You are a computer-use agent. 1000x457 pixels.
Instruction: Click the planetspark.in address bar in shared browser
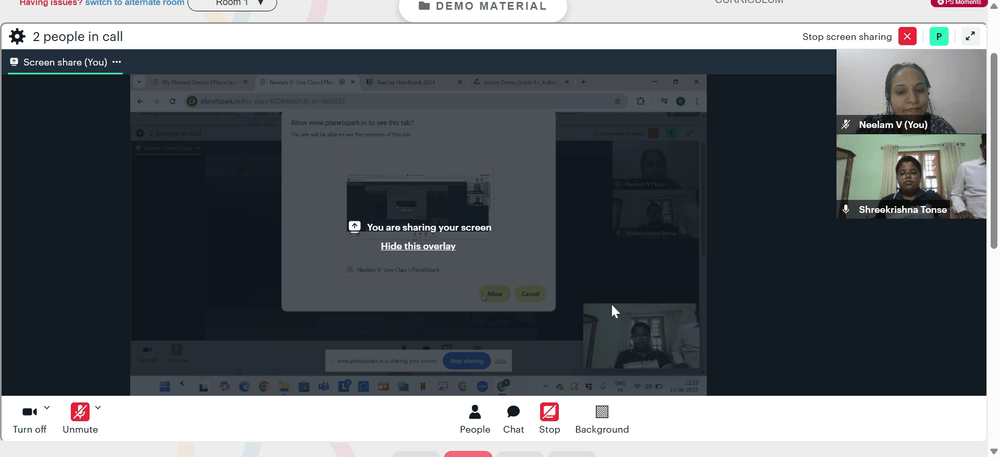click(405, 101)
